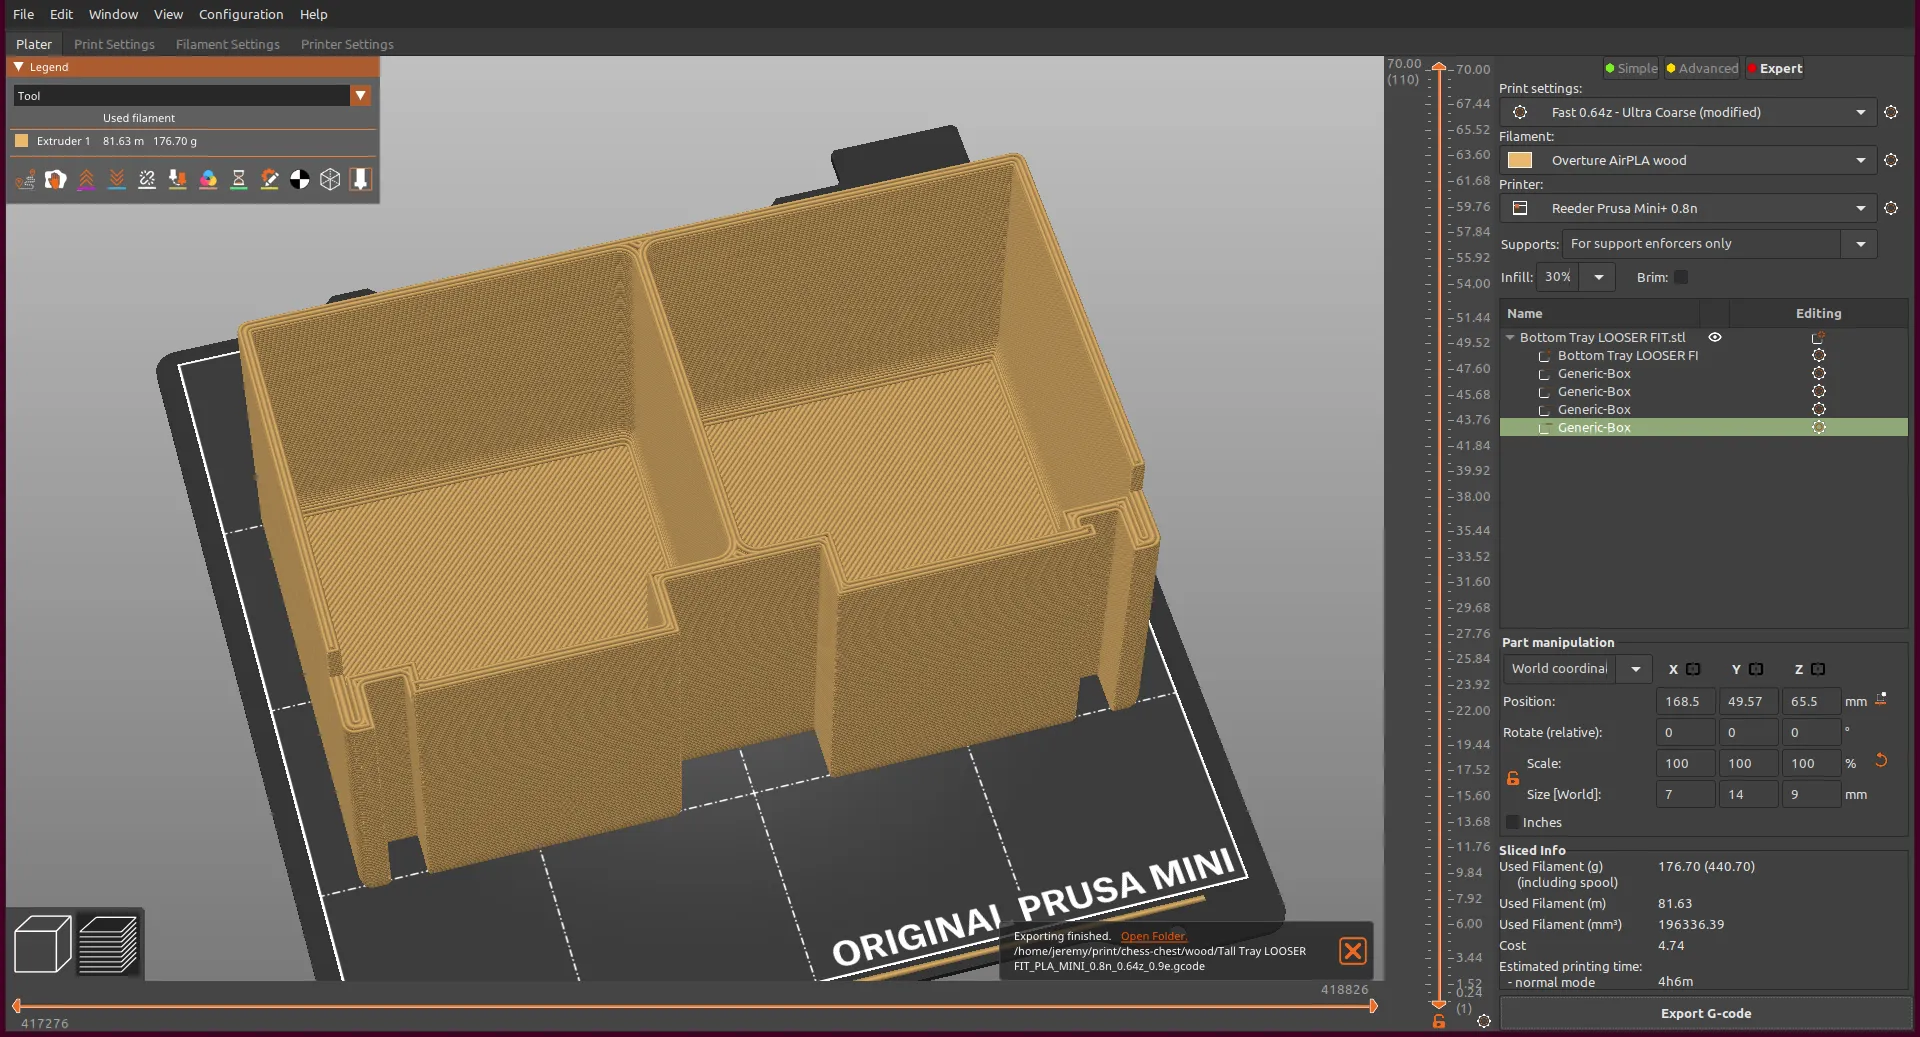Open filament preset settings gear icon
The height and width of the screenshot is (1037, 1920).
pyautogui.click(x=1891, y=160)
